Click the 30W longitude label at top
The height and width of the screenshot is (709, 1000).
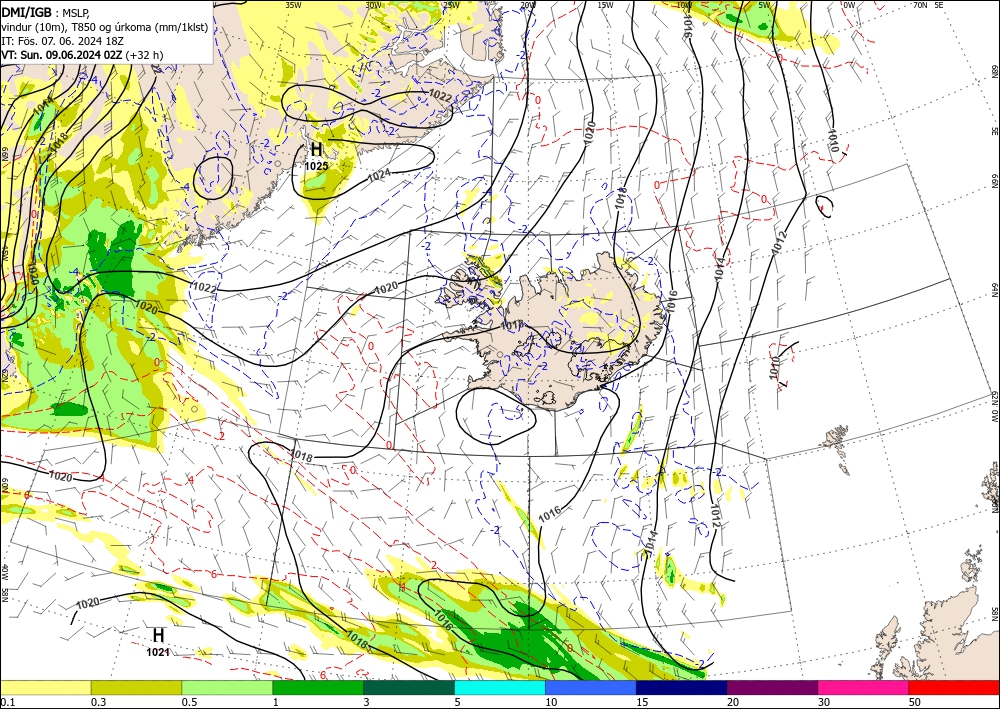(x=374, y=5)
